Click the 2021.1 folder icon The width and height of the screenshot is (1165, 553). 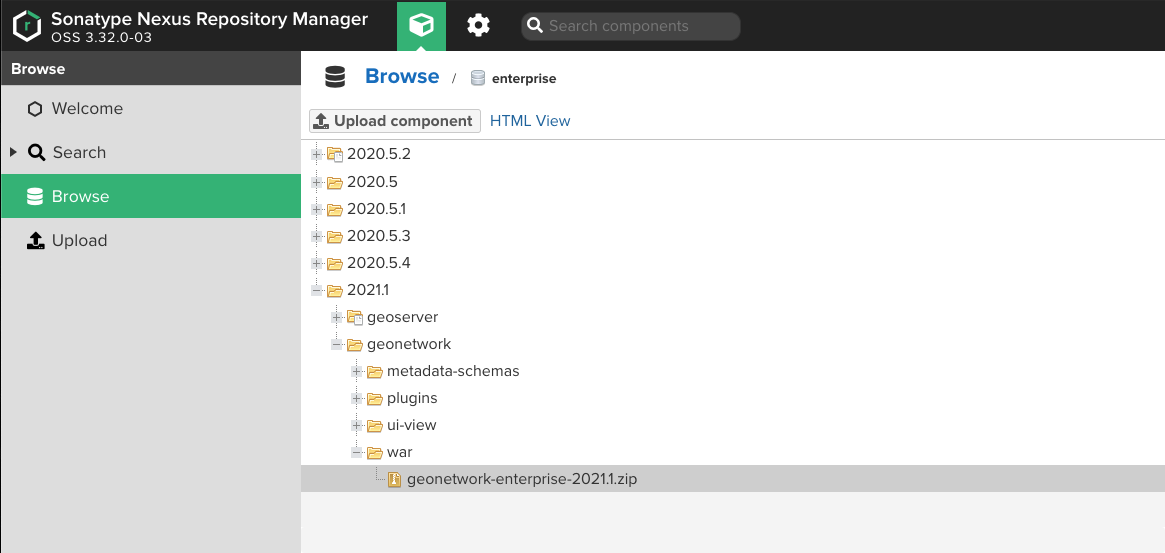(335, 290)
